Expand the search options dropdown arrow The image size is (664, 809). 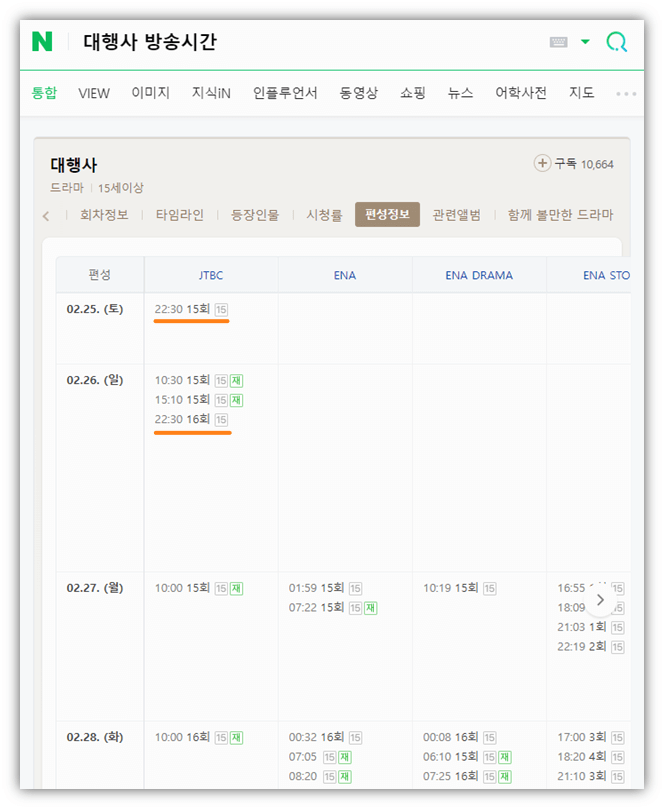pos(585,41)
